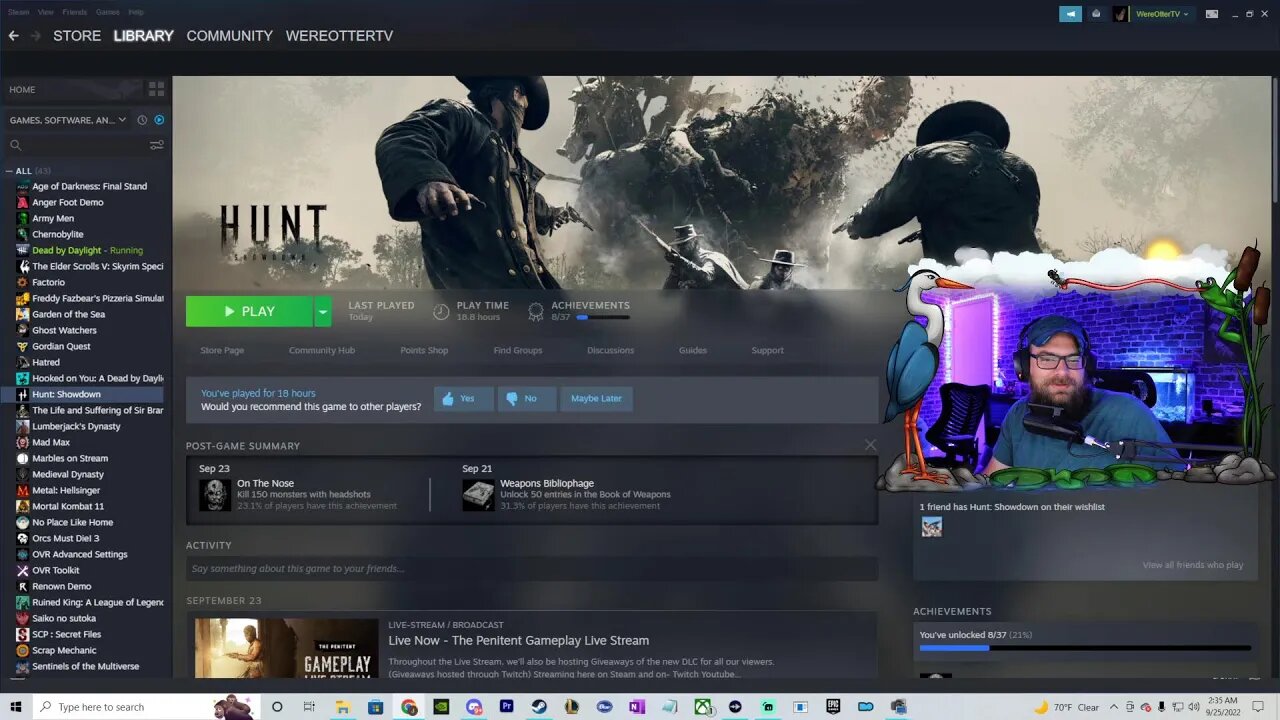The width and height of the screenshot is (1280, 720).
Task: Switch to the COMMUNITY tab
Action: pos(229,35)
